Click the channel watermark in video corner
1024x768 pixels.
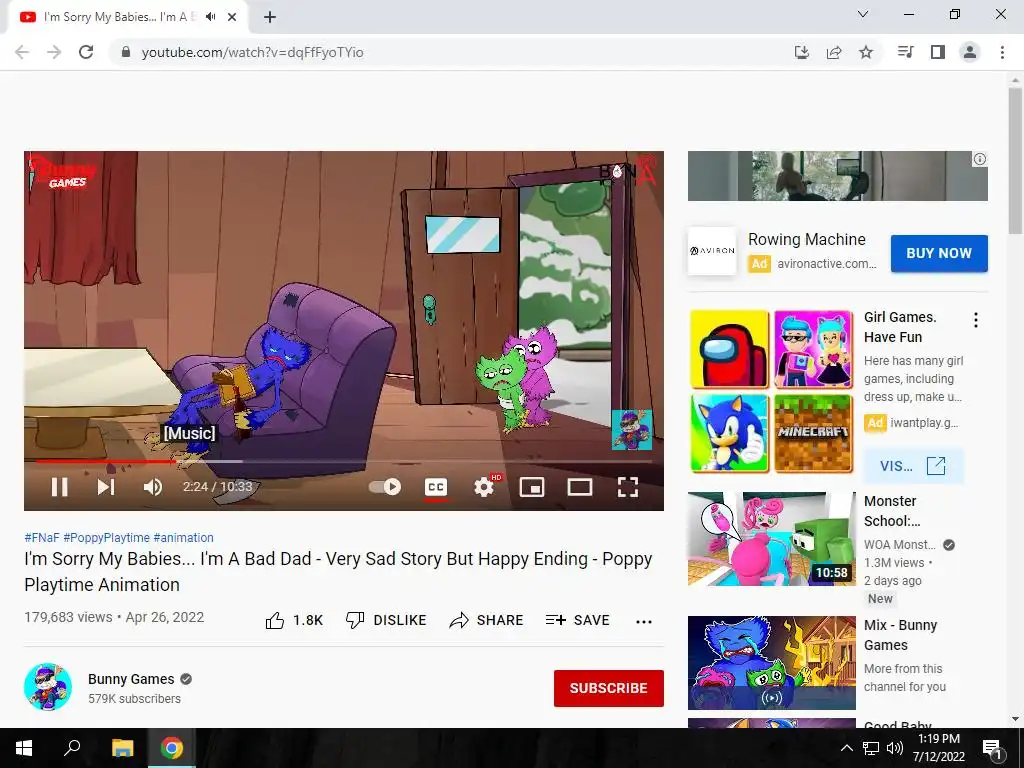(632, 430)
